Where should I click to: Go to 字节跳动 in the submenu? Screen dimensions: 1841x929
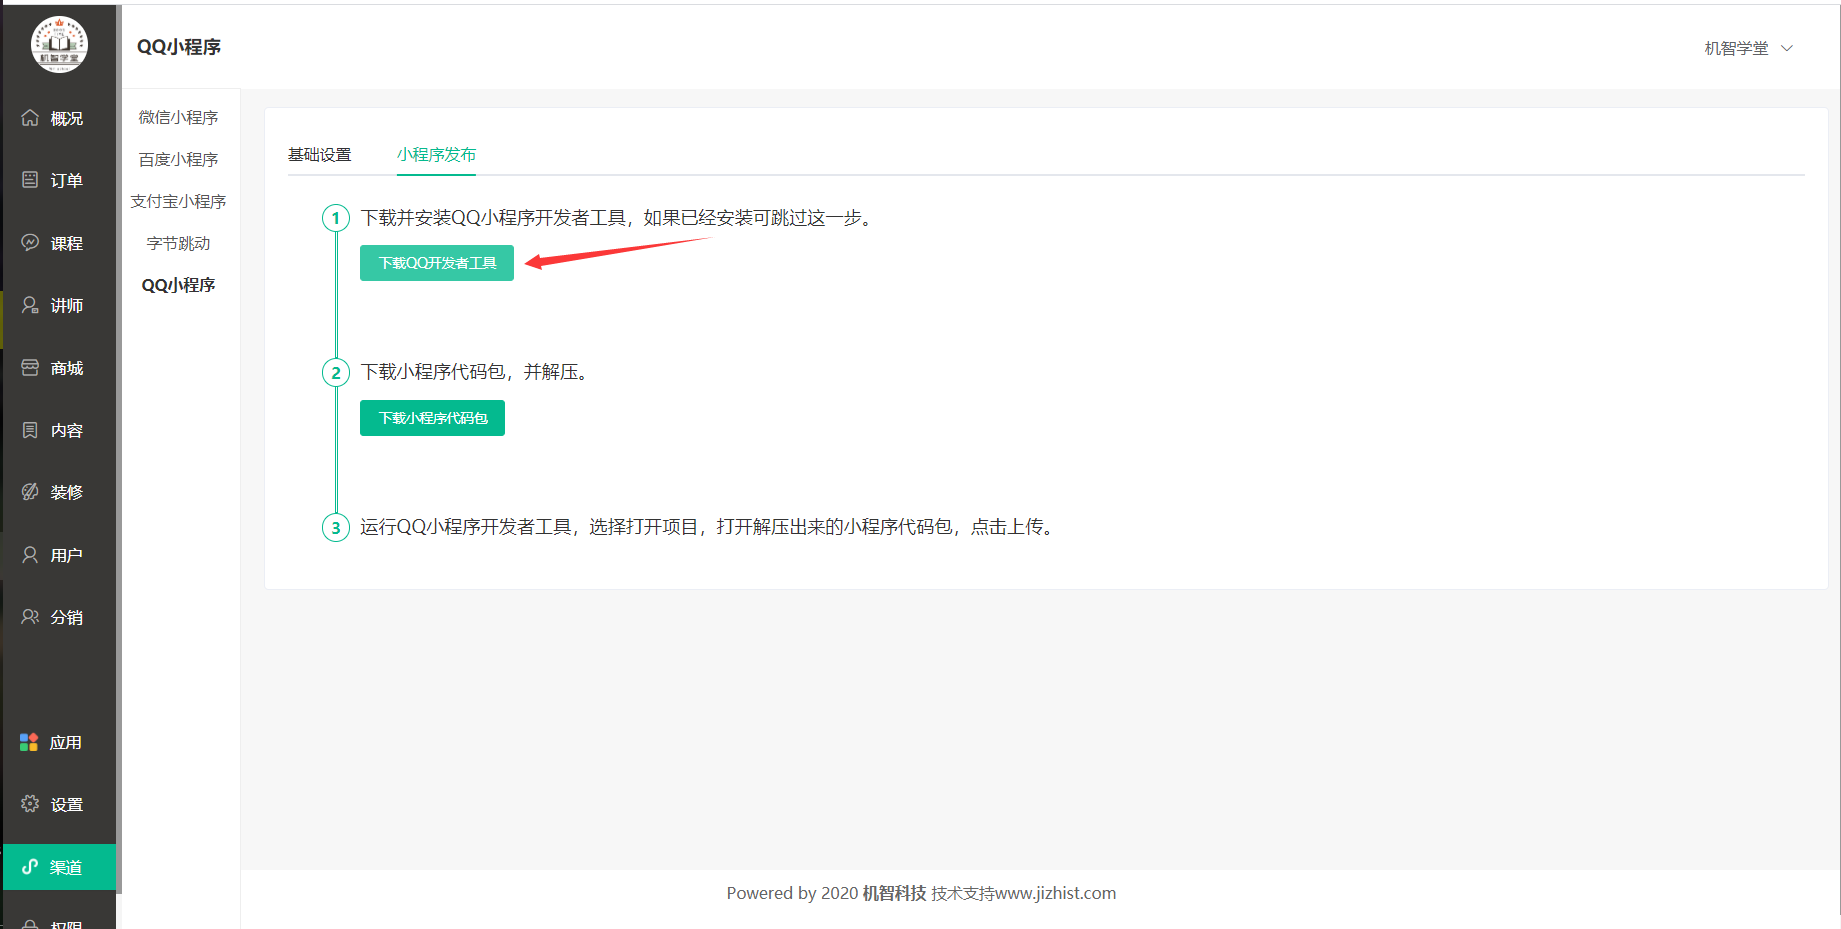point(178,243)
